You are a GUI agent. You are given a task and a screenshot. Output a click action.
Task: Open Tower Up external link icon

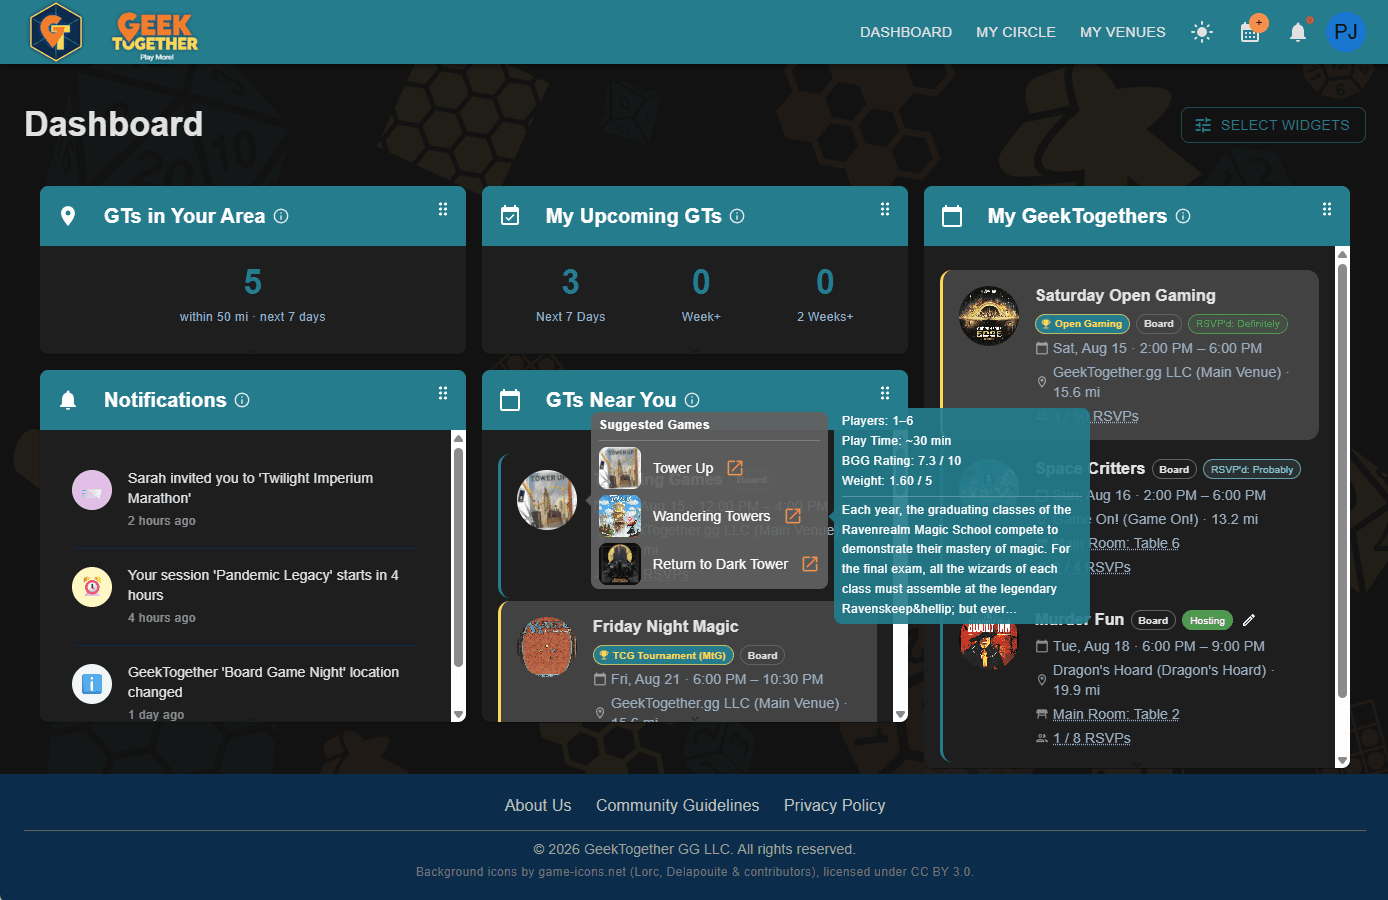[x=735, y=468]
